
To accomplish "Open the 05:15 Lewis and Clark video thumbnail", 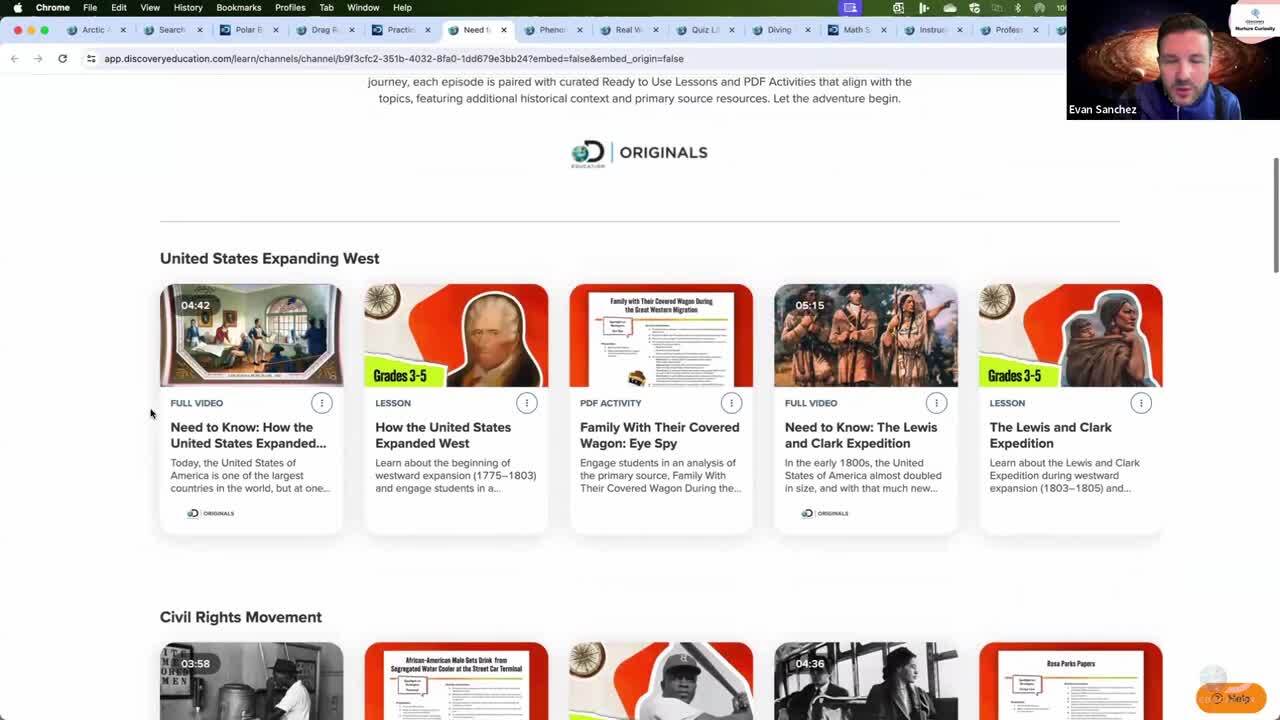I will 865,335.
